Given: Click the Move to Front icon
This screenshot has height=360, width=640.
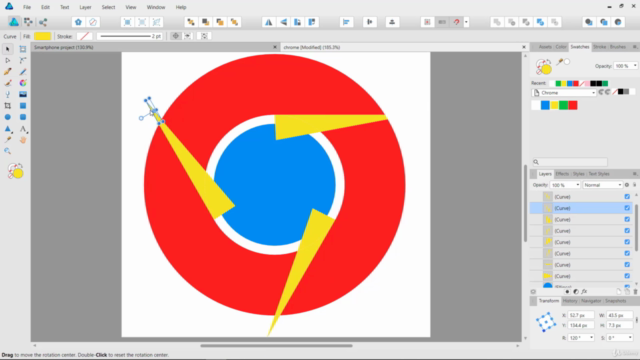Looking at the screenshot, I should click(235, 22).
